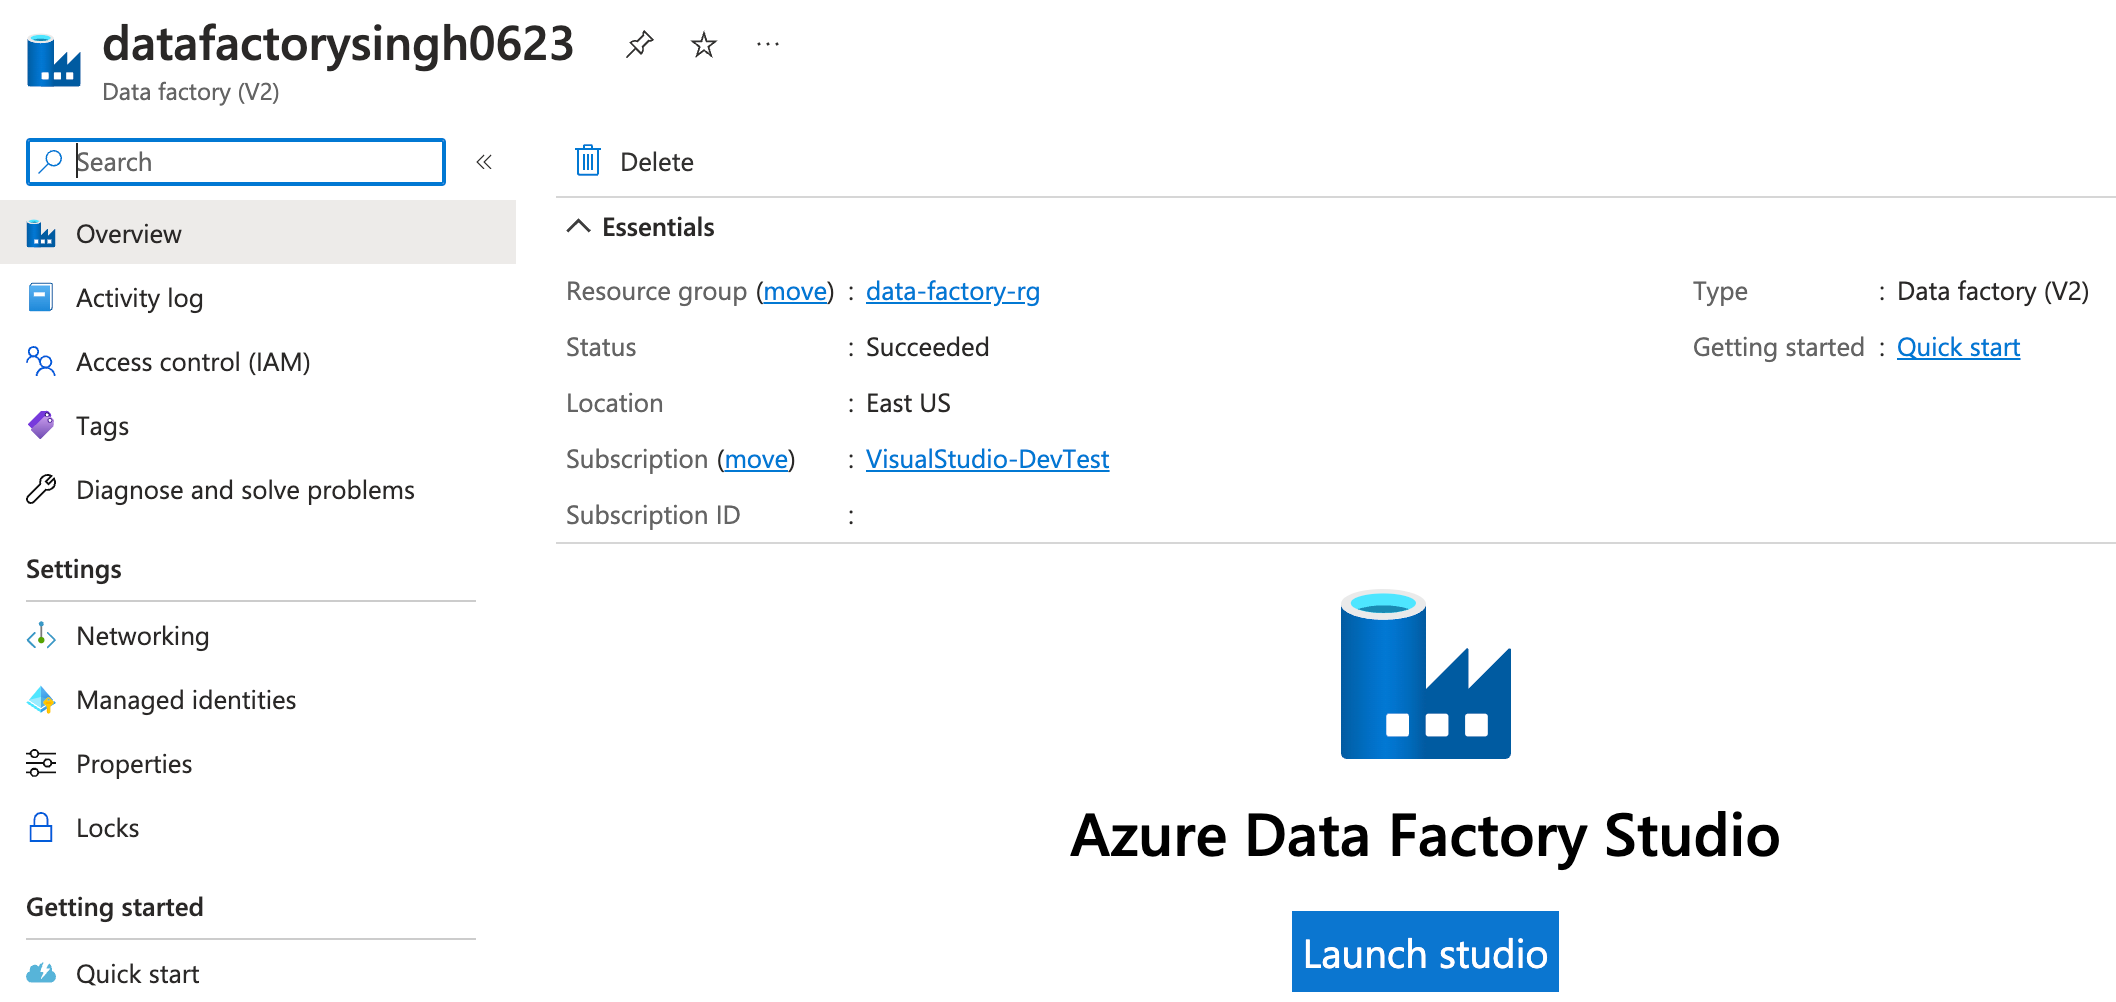This screenshot has width=2116, height=1002.
Task: Pin datafactorysingh0623 to dashboard
Action: click(638, 43)
